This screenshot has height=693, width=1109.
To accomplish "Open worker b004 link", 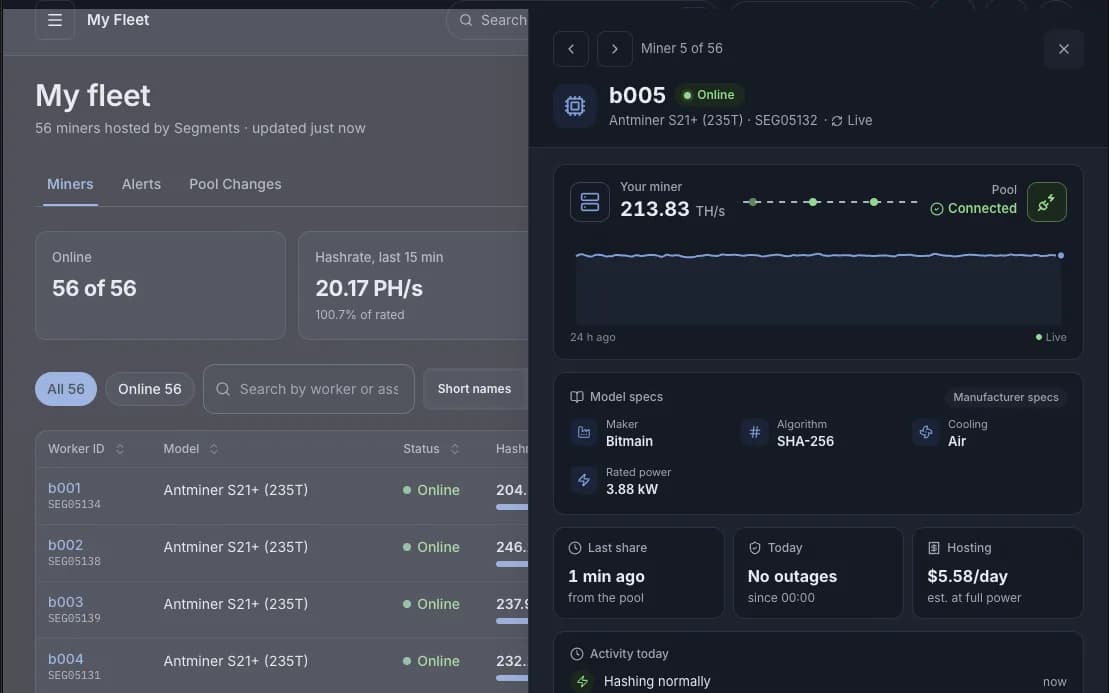I will pyautogui.click(x=66, y=659).
